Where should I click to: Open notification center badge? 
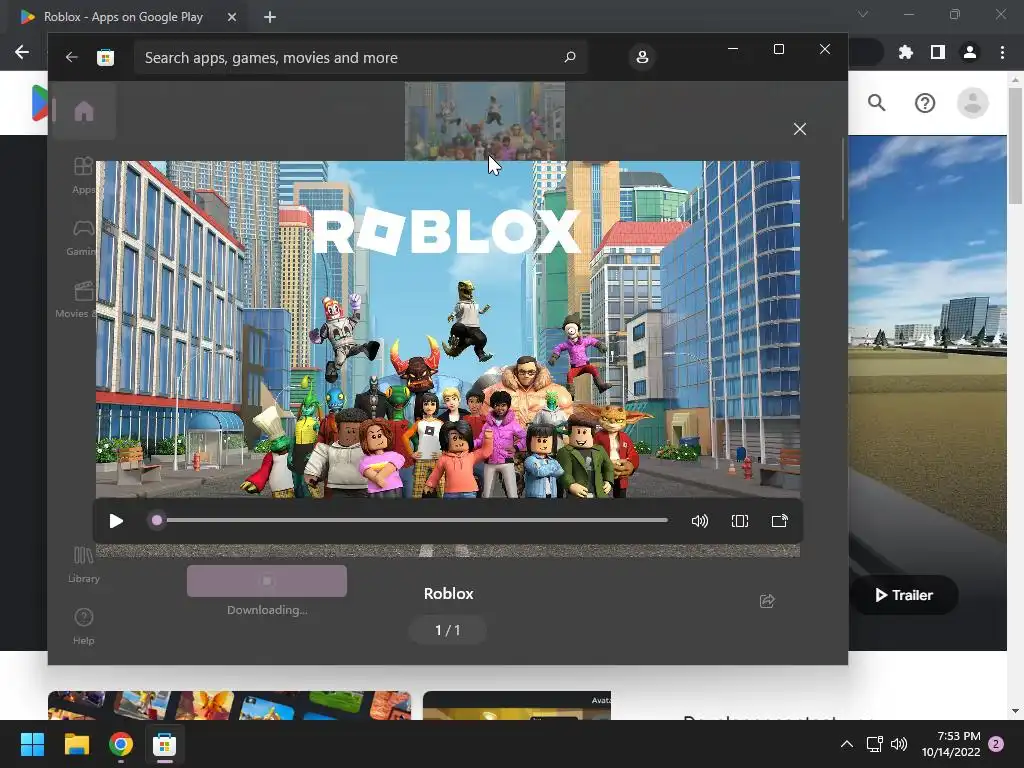(996, 744)
